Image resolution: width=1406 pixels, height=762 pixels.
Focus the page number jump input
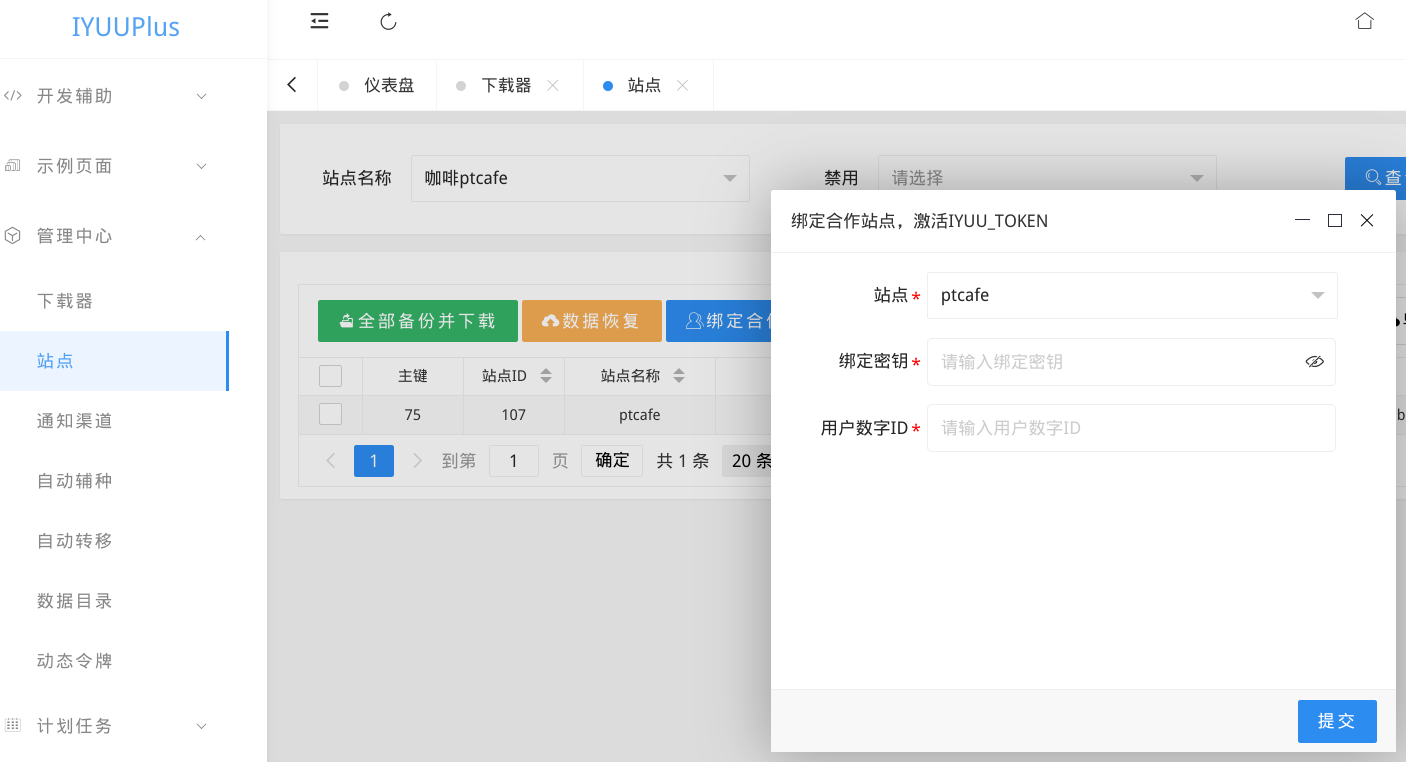pos(514,461)
